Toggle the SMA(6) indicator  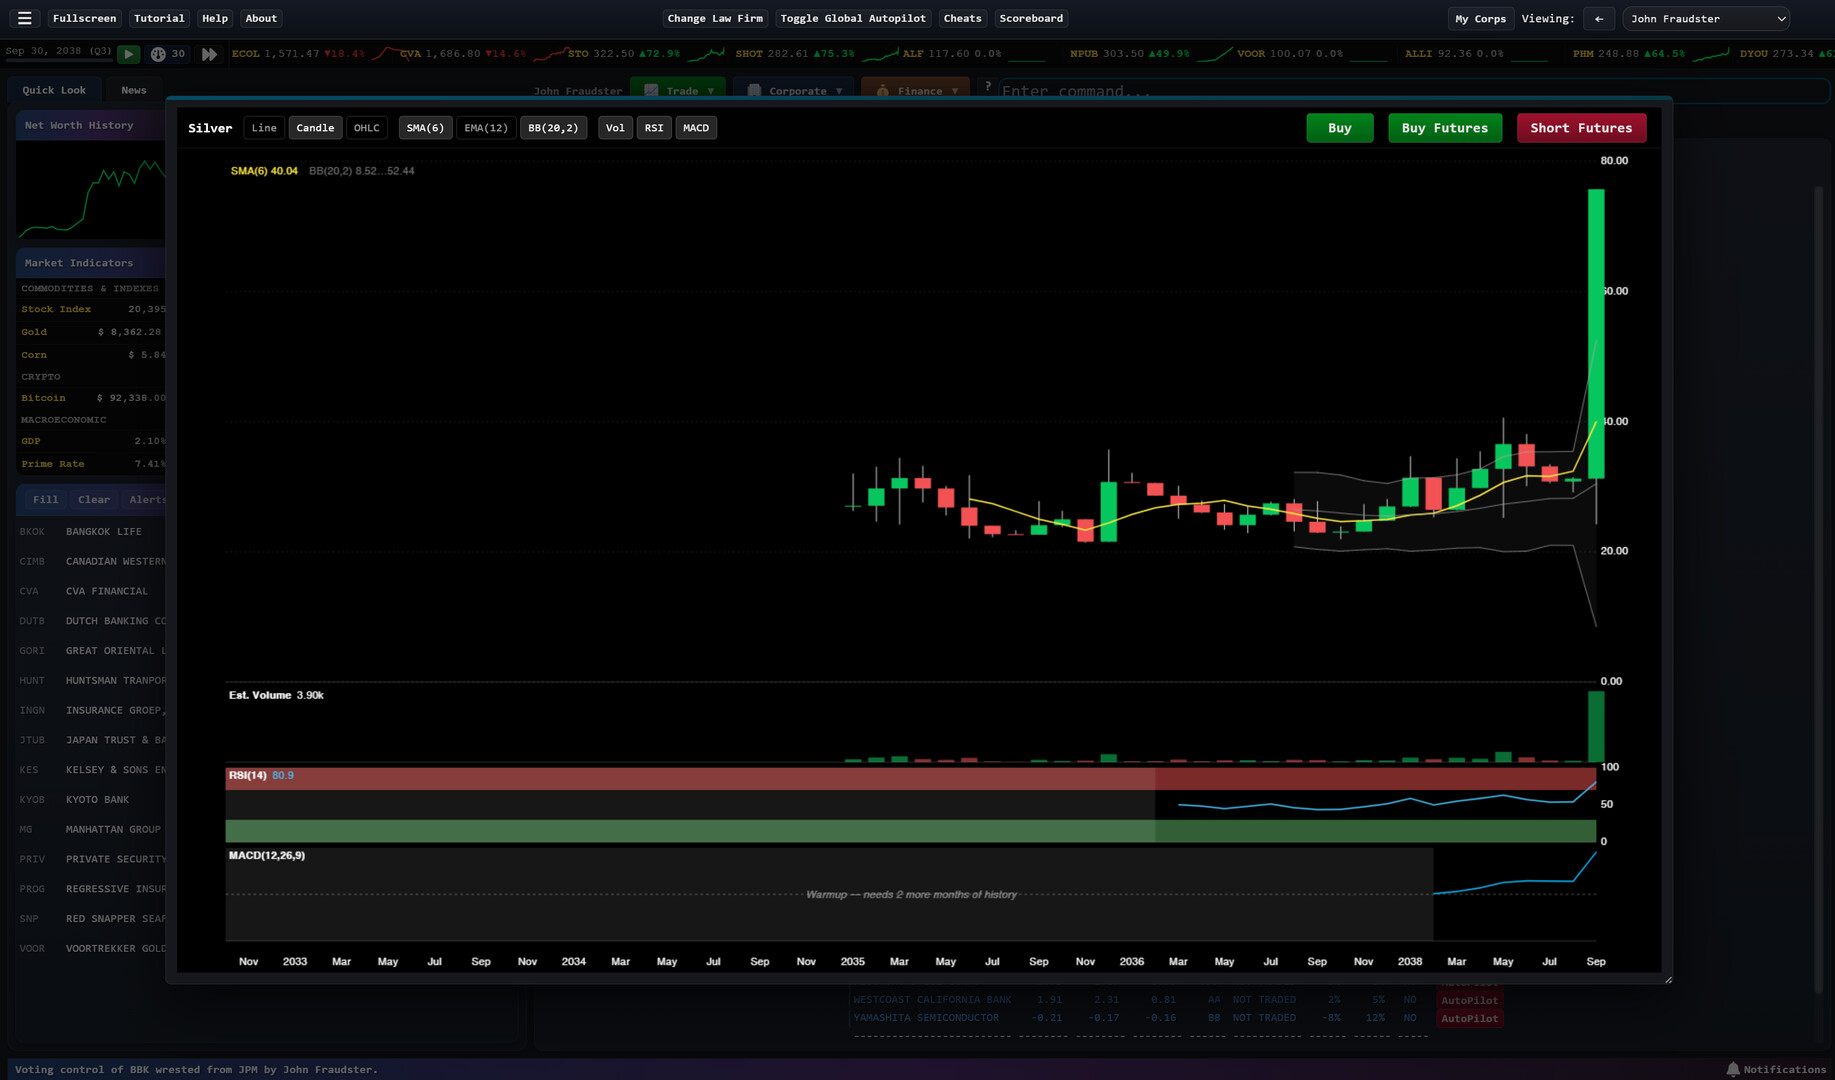[x=424, y=128]
